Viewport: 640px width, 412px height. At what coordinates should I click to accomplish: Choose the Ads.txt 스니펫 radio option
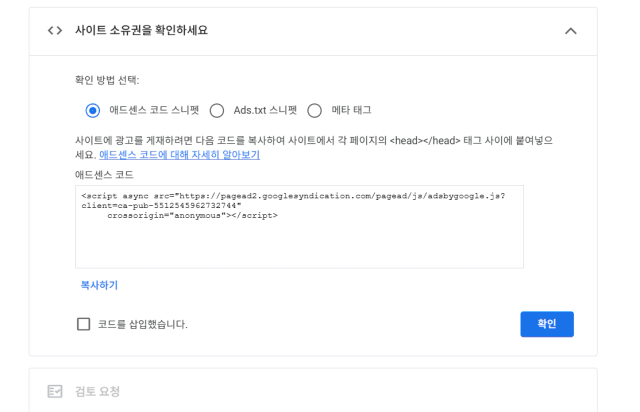(x=217, y=111)
